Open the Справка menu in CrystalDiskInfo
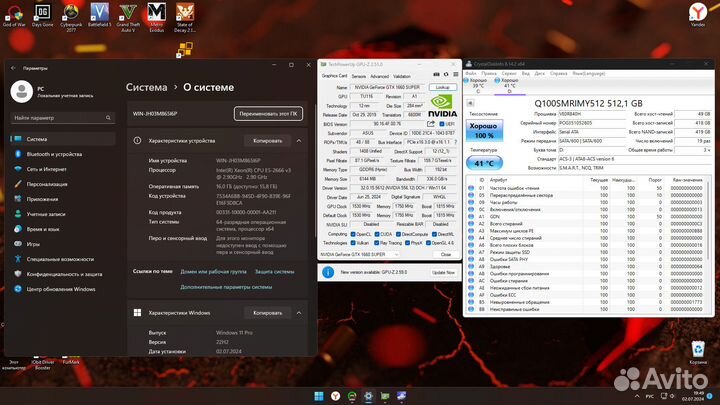Viewport: 720px width, 405px height. [558, 73]
